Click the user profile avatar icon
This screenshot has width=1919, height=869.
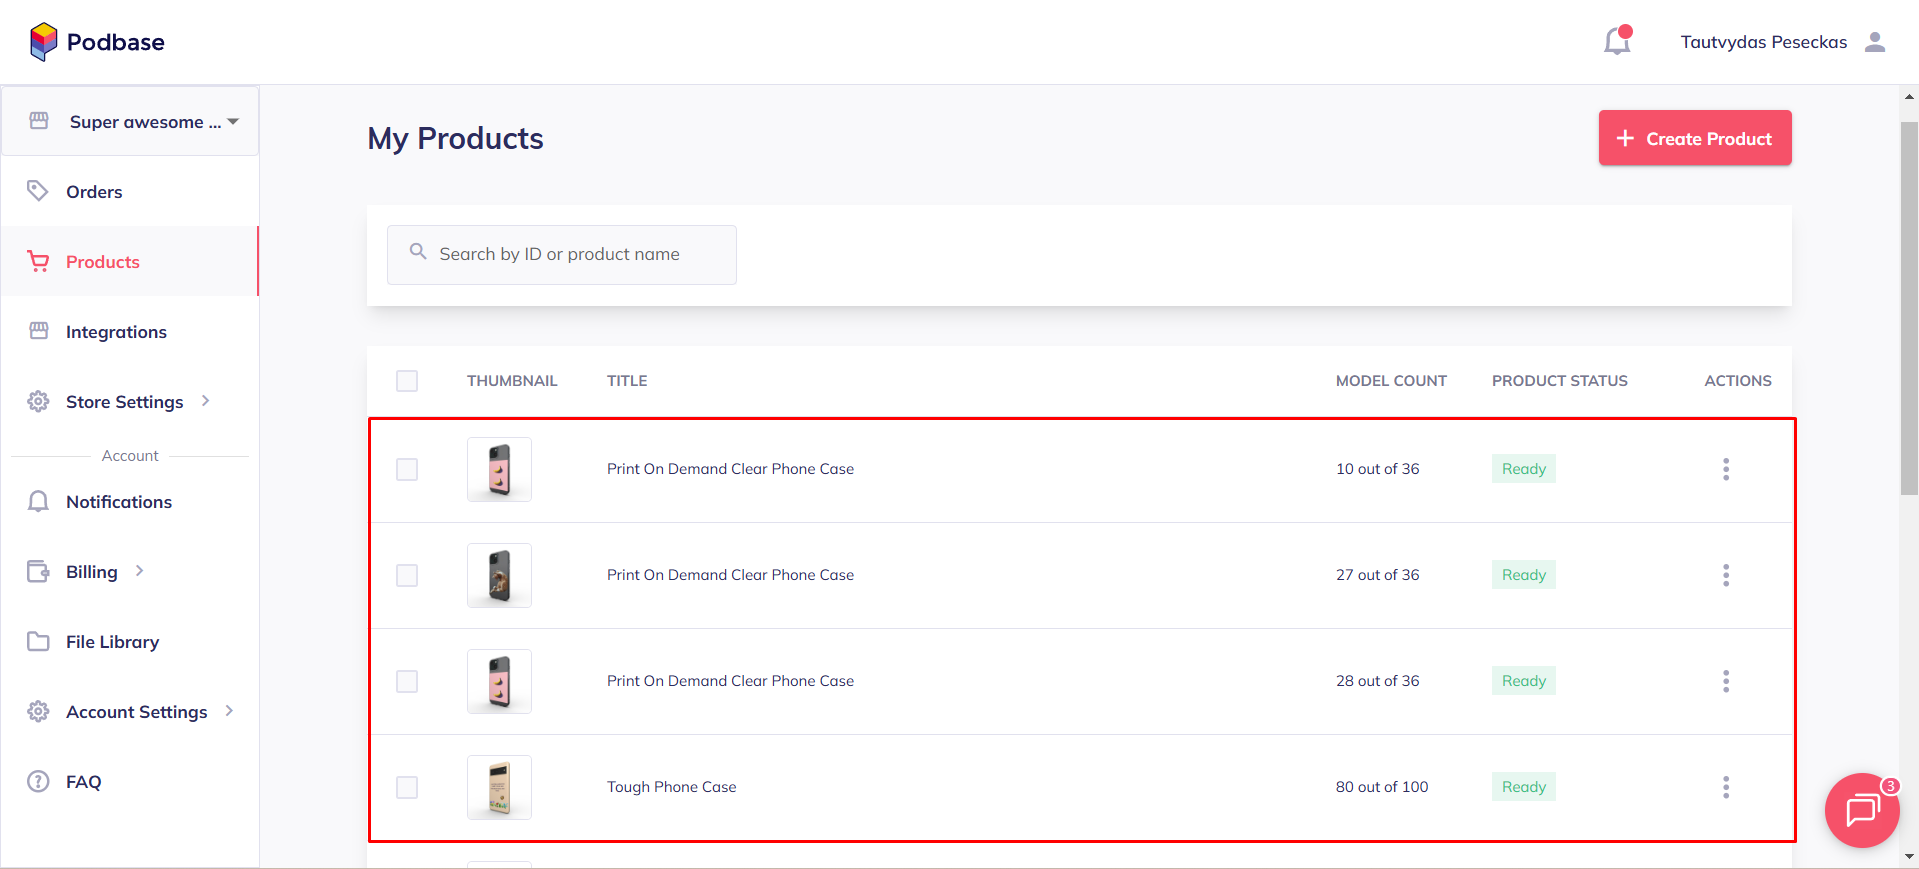tap(1875, 42)
